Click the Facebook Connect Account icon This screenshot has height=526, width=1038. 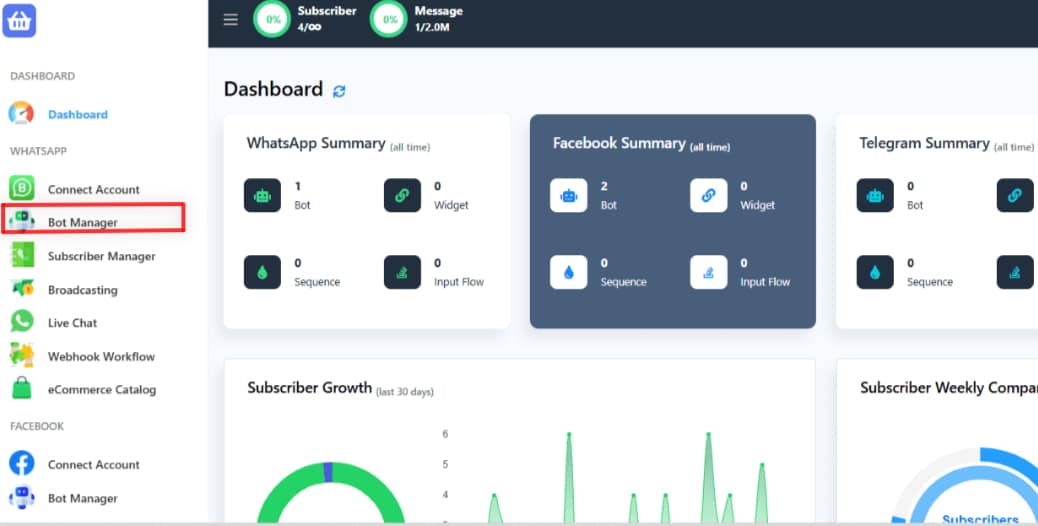point(22,464)
